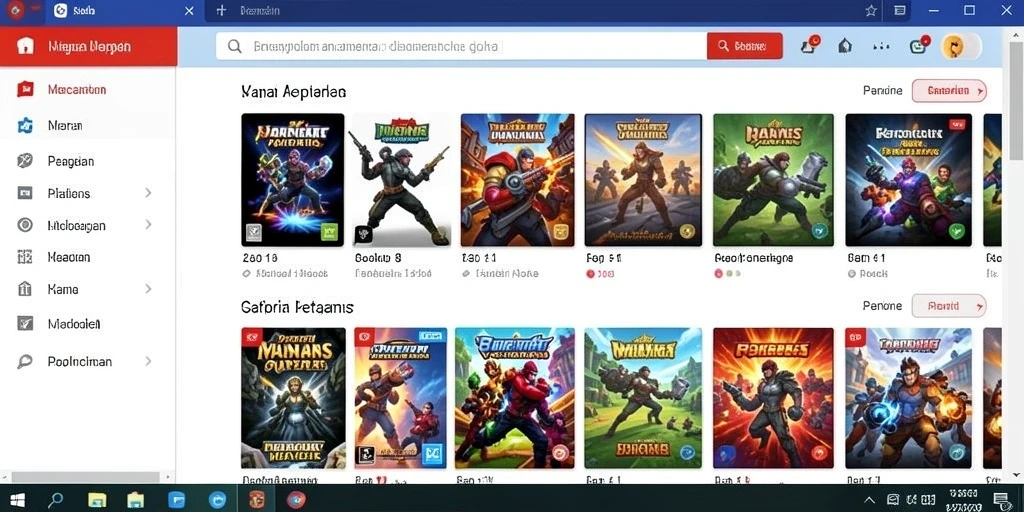Toggle the yellow avatar switch at top right
The width and height of the screenshot is (1024, 512).
pyautogui.click(x=961, y=46)
